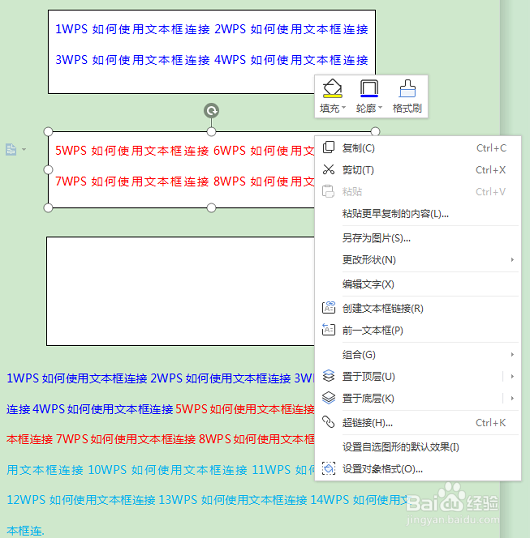Choose Copy 复制(C) from context menu
The image size is (530, 538).
pyautogui.click(x=417, y=148)
